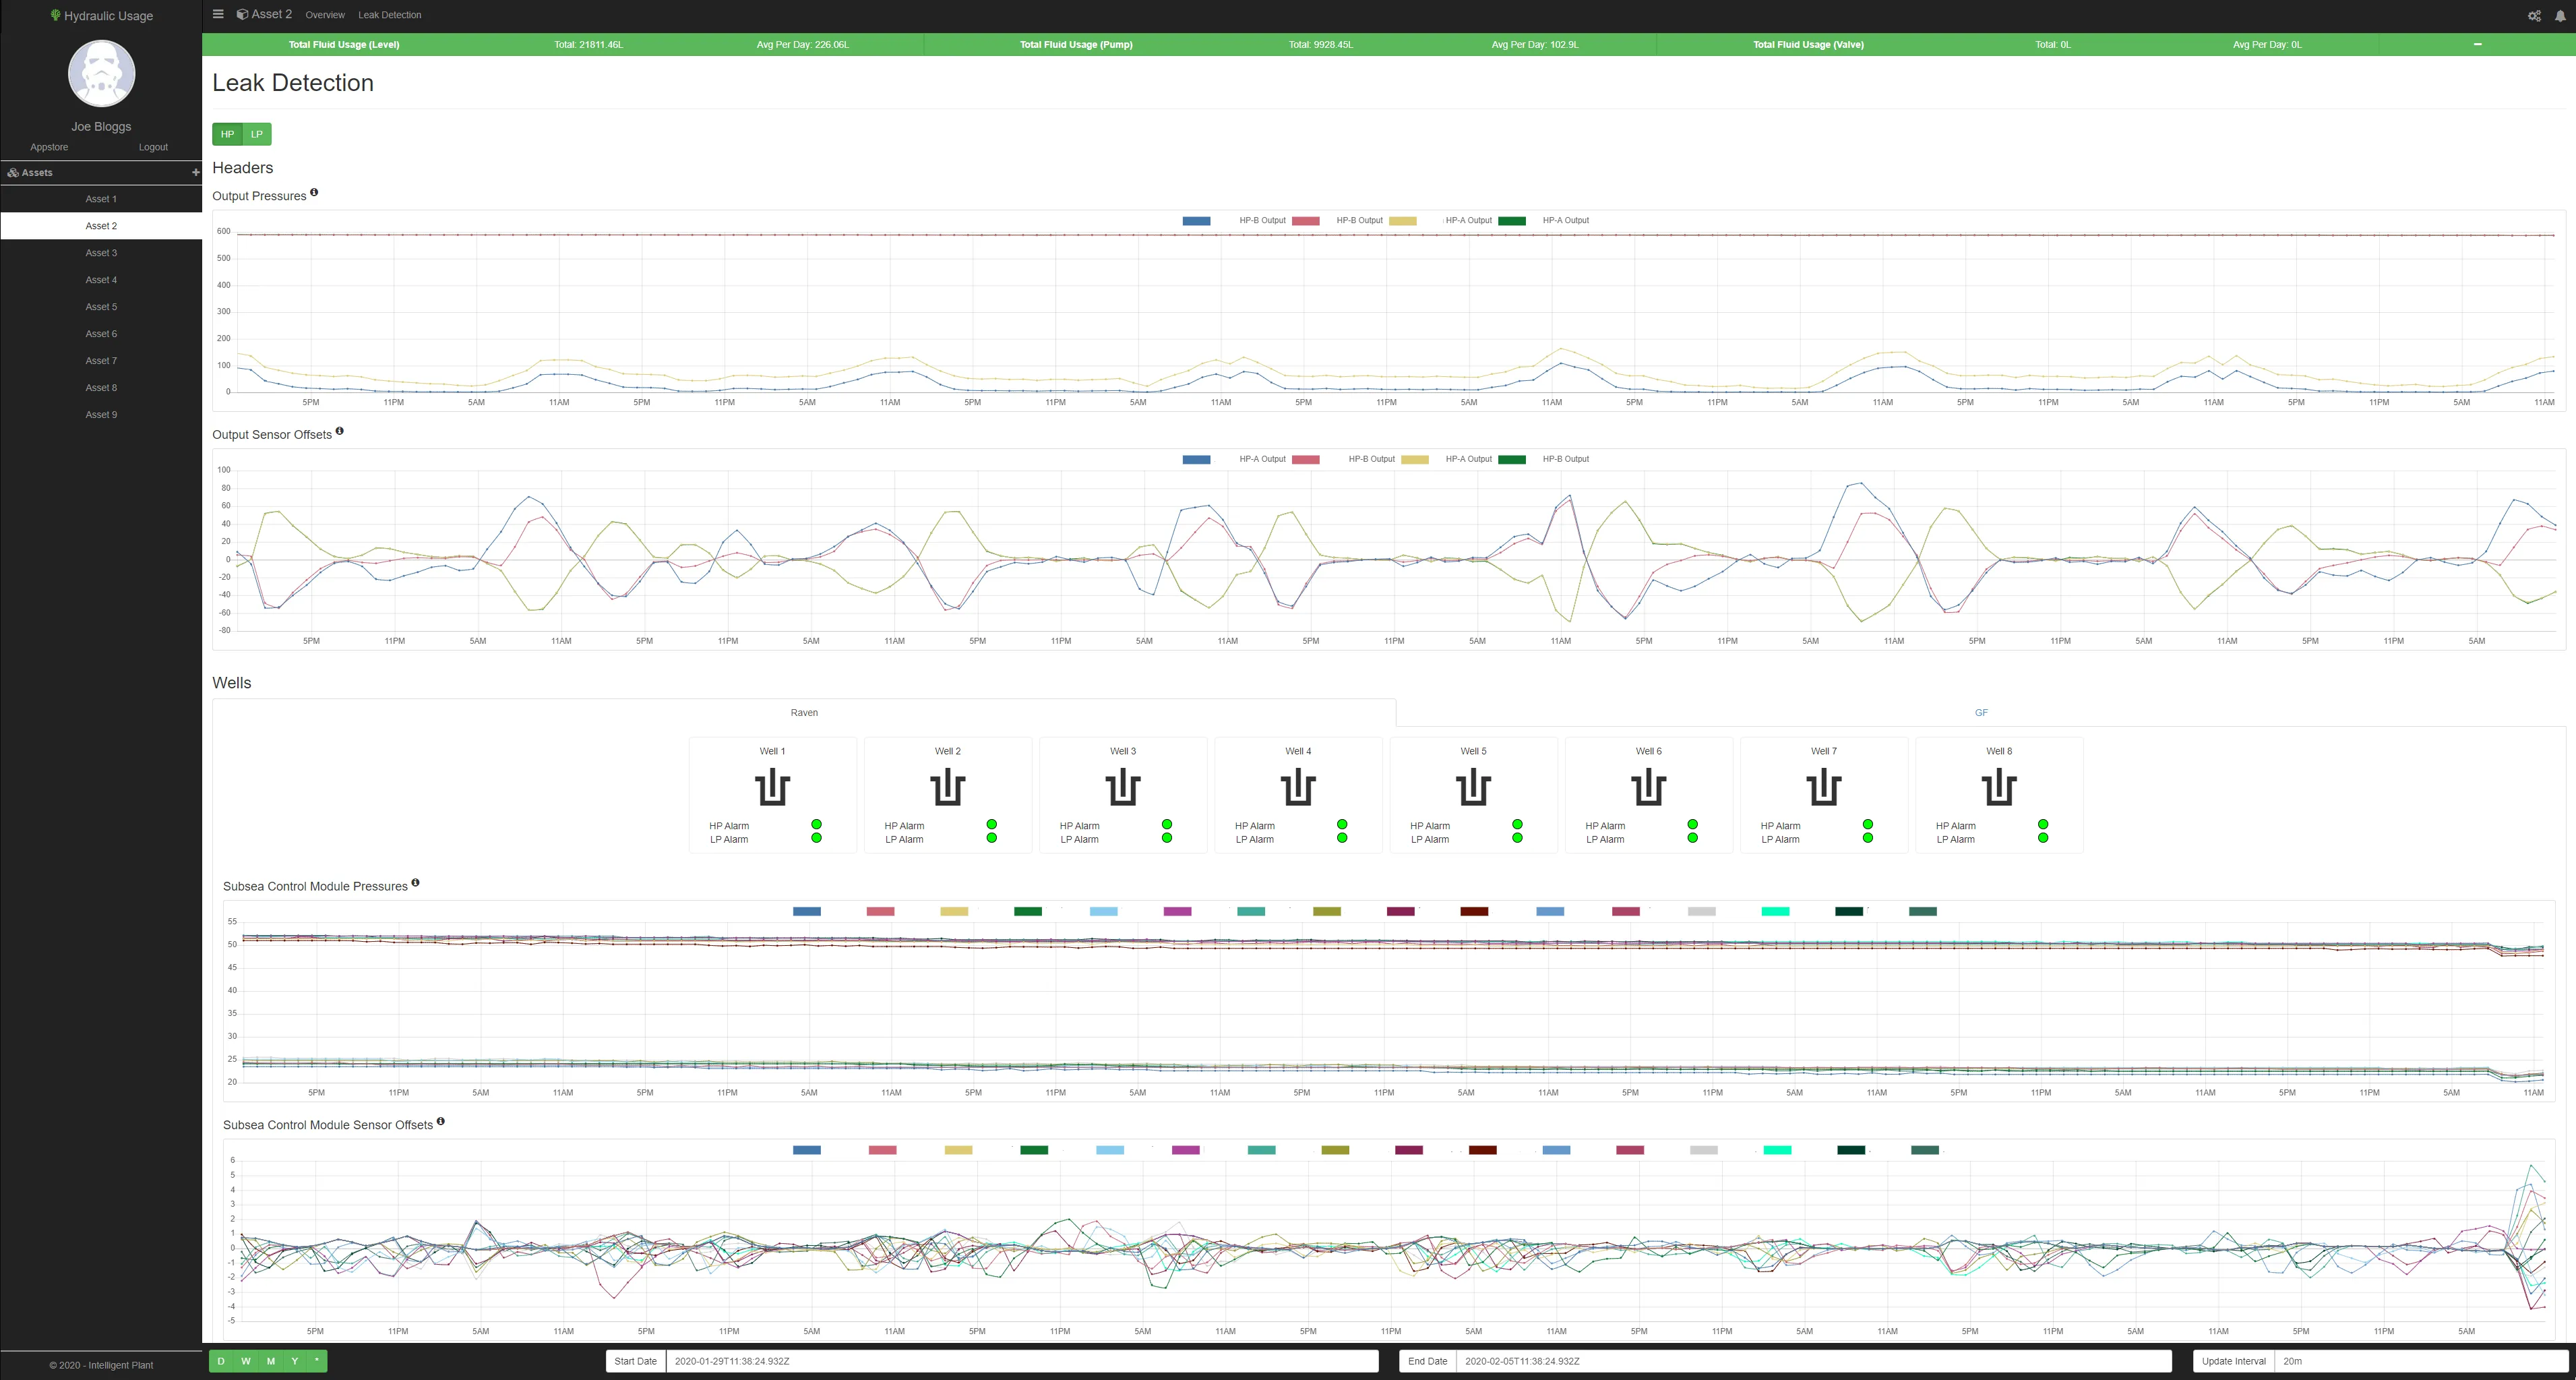
Task: Toggle the hamburger sidebar menu
Action: (218, 14)
